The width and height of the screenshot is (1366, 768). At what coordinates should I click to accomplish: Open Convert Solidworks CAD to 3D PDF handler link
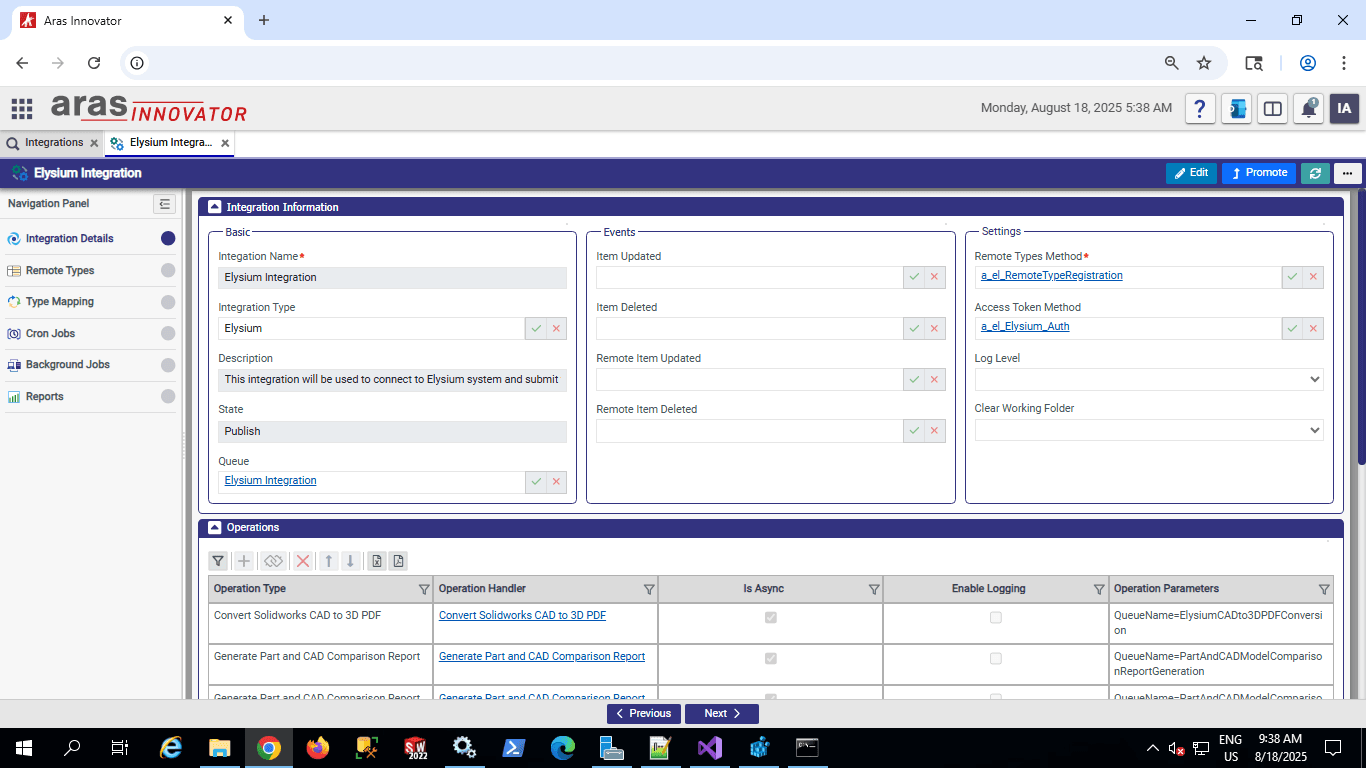[x=522, y=616]
